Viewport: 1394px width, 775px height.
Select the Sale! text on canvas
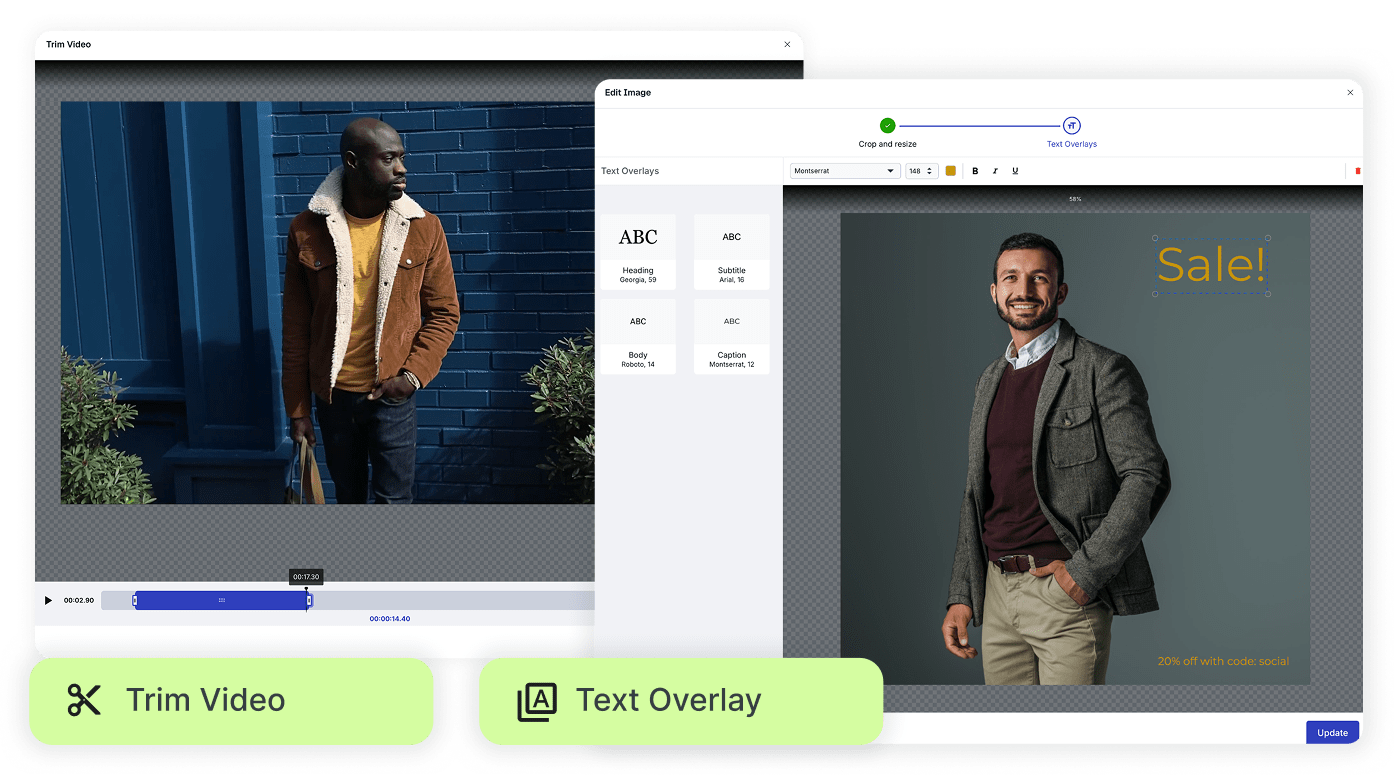pyautogui.click(x=1211, y=266)
